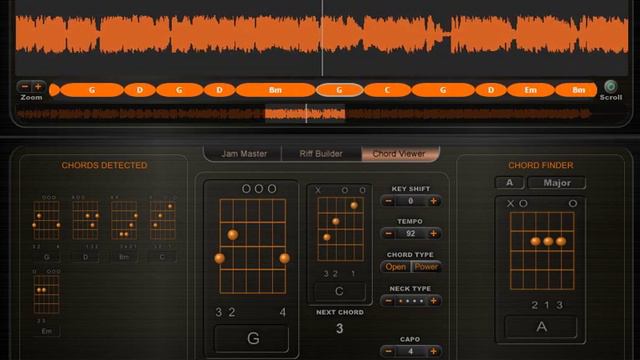Screen dimensions: 640x360
Task: Pick G chord diagram in Chords Detected
Action: [x=47, y=220]
